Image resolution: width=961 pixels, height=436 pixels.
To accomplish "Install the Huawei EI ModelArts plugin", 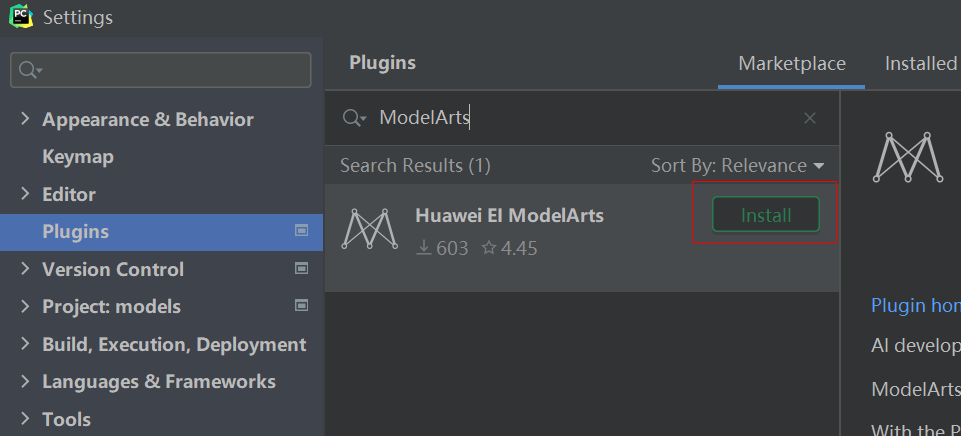I will coord(765,215).
